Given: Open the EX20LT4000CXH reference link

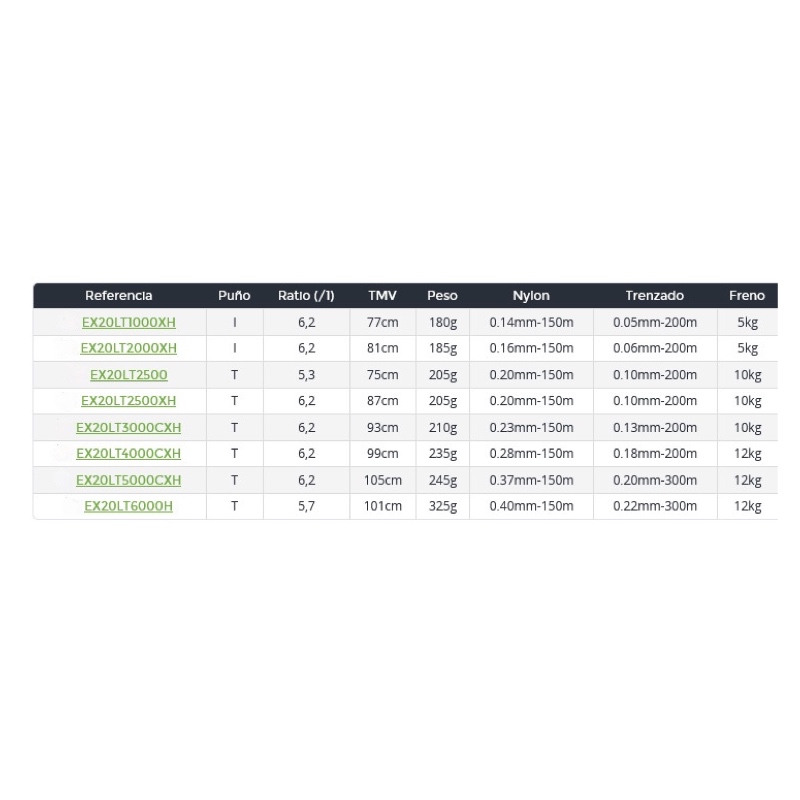Looking at the screenshot, I should coord(129,454).
